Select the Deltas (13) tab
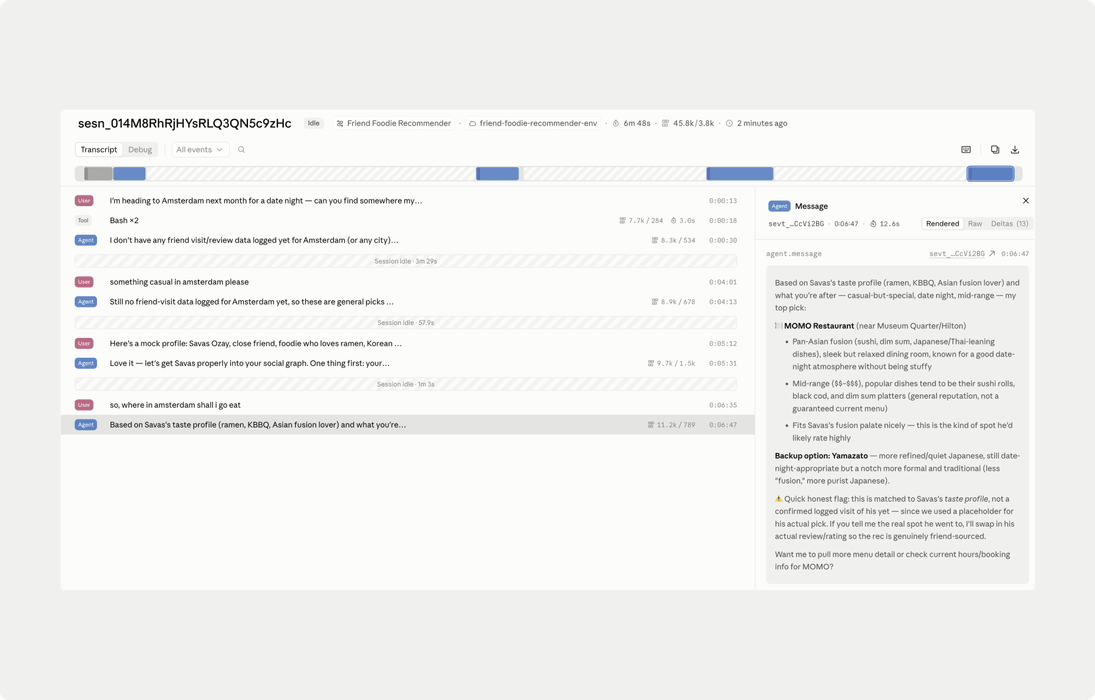Image resolution: width=1095 pixels, height=700 pixels. click(x=1009, y=224)
